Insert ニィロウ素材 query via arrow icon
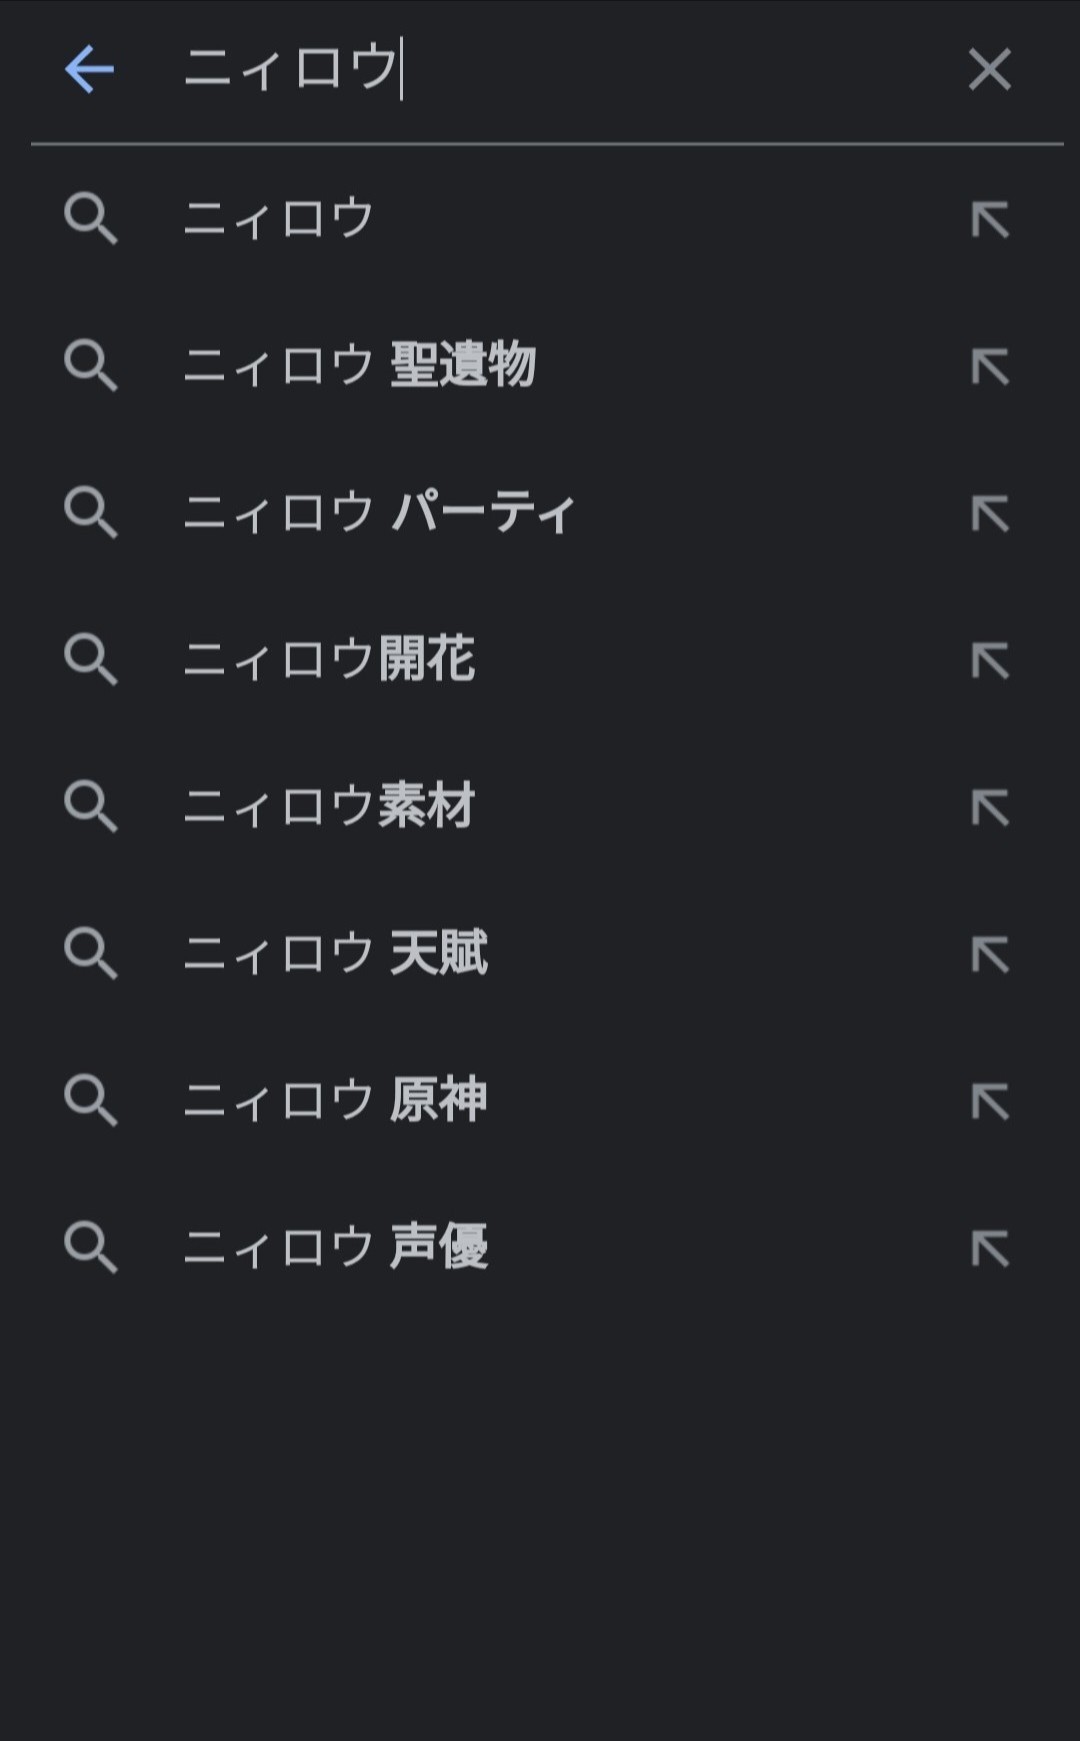 tap(990, 807)
